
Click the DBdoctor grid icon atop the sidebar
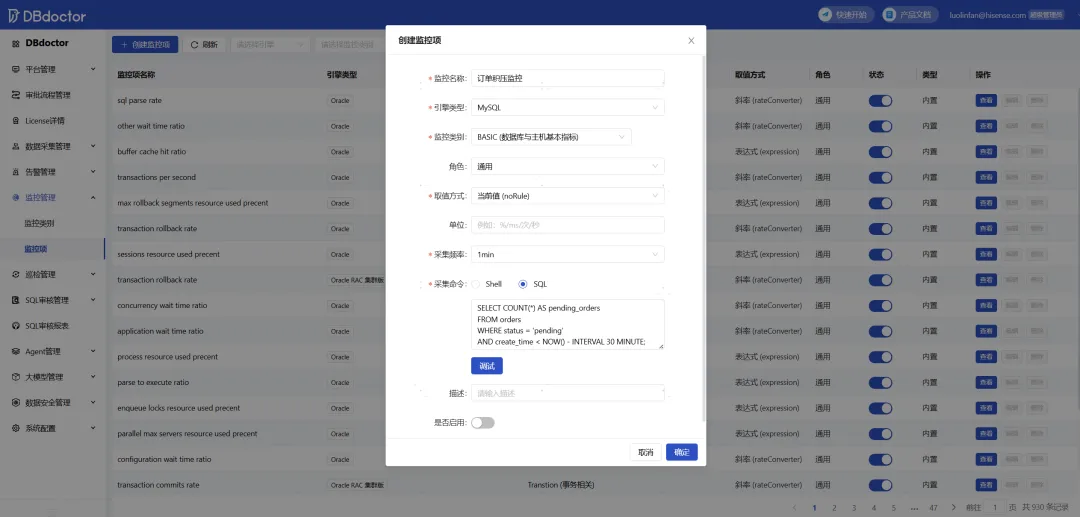(16, 43)
